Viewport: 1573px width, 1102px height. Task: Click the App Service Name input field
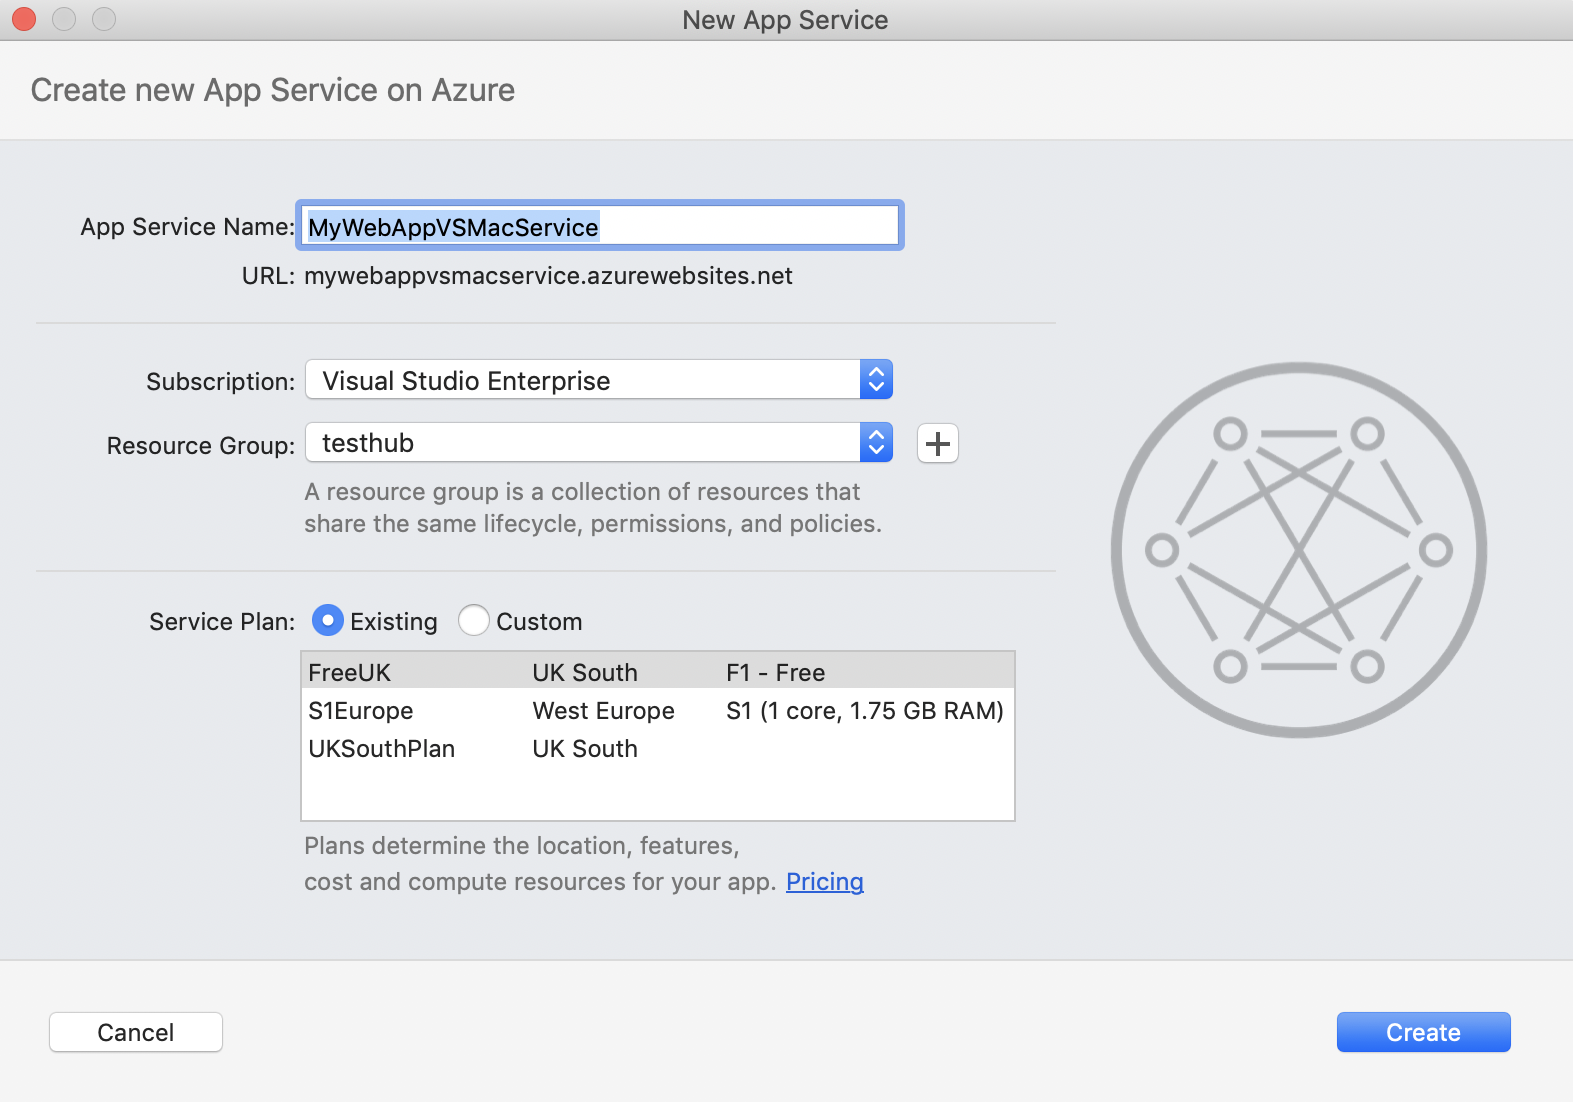coord(600,226)
